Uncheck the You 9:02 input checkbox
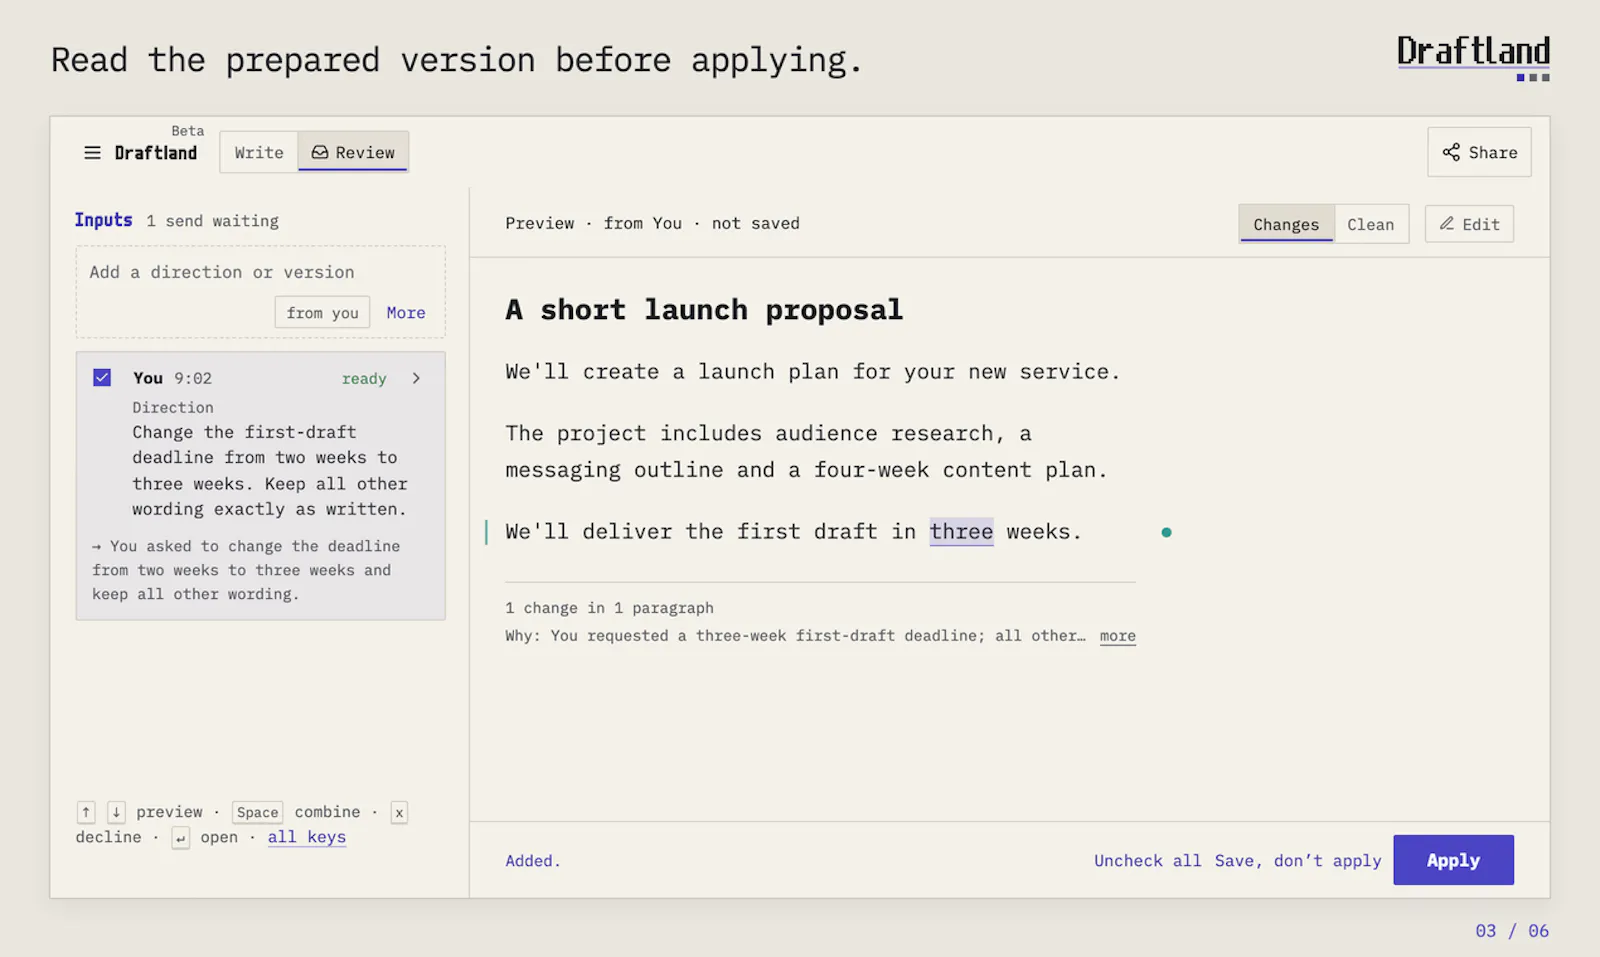Screen dimensions: 1600x957 tap(102, 378)
